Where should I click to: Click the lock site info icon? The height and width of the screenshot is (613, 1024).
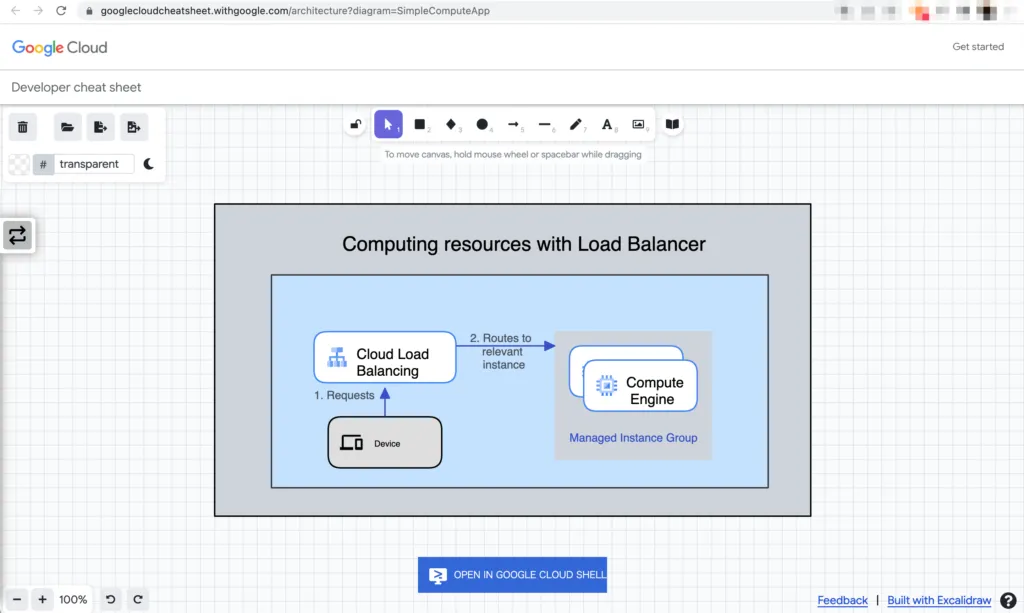click(89, 10)
